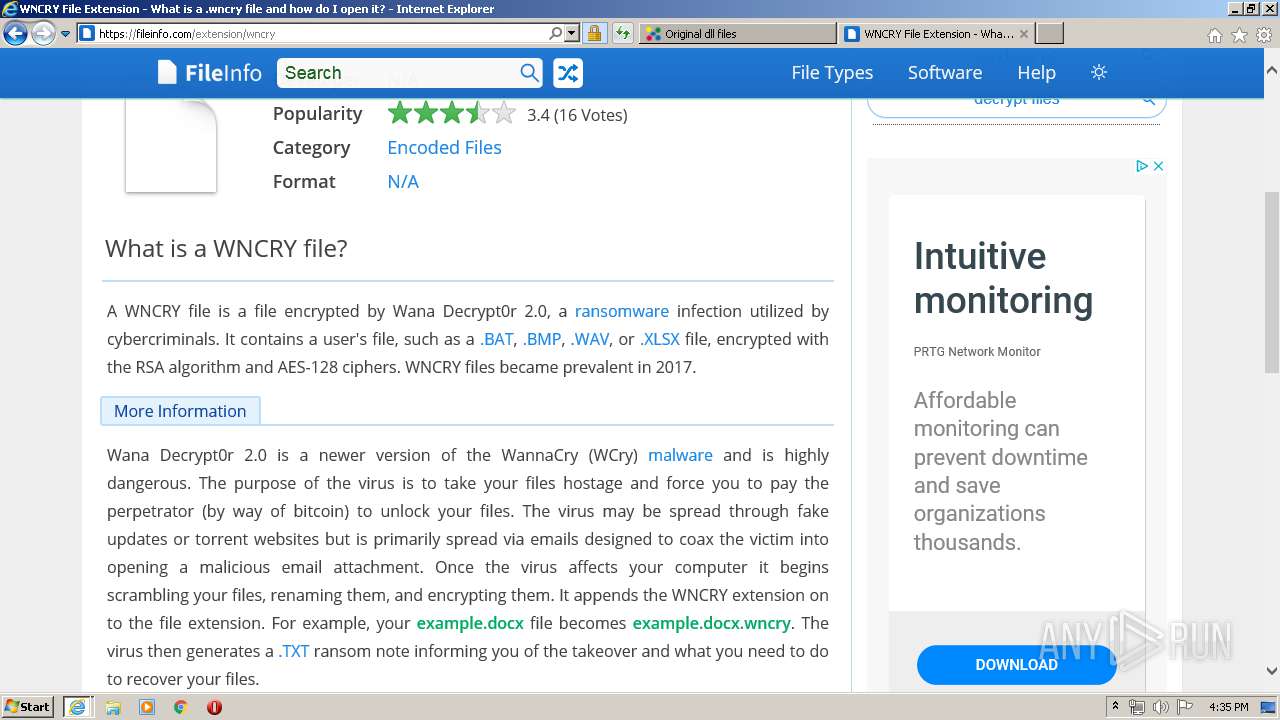Click the Internet Explorer taskbar icon
Screen dimensions: 1280x720
tap(78, 707)
